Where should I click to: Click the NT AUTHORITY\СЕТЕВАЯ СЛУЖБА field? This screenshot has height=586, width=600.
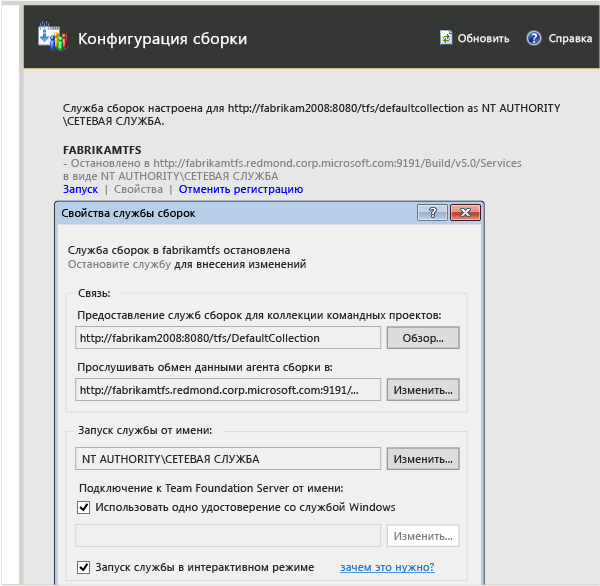tap(228, 459)
